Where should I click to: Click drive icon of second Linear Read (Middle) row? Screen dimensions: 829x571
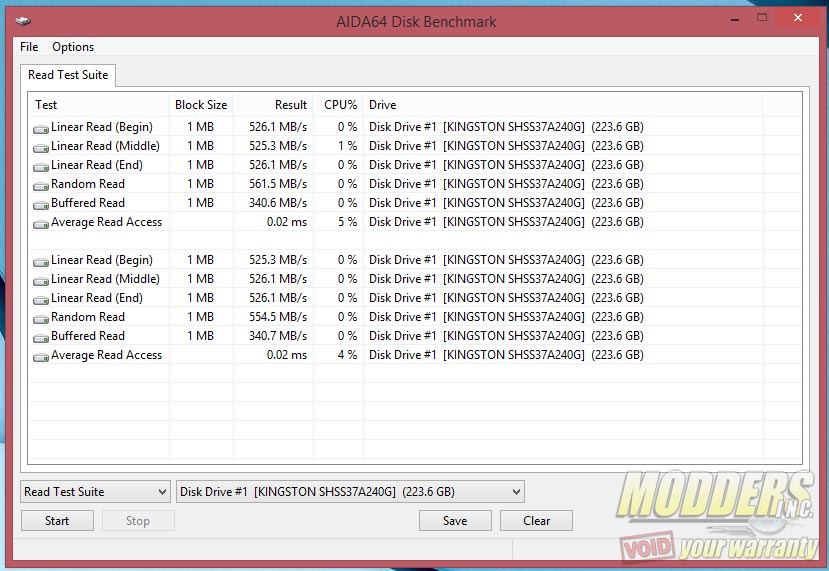pyautogui.click(x=41, y=281)
